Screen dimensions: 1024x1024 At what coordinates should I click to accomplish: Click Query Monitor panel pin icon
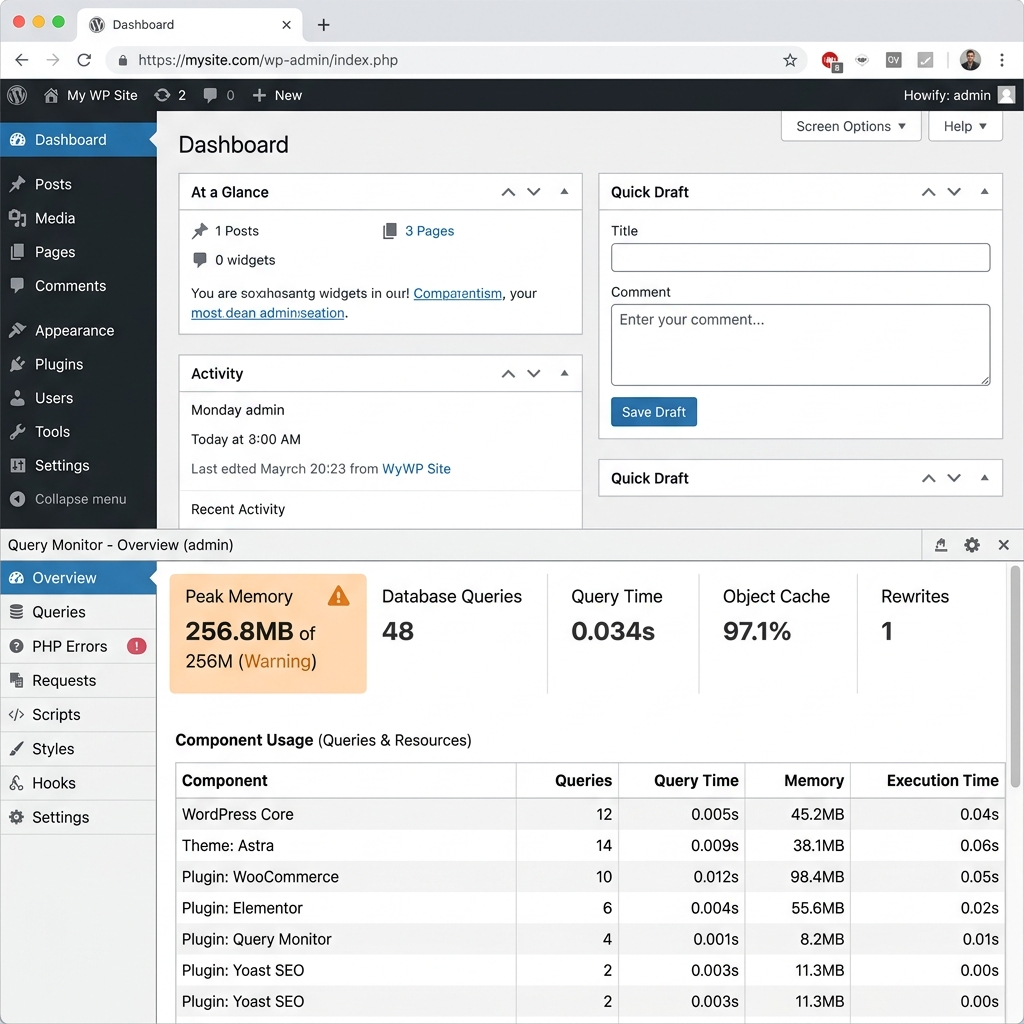940,545
